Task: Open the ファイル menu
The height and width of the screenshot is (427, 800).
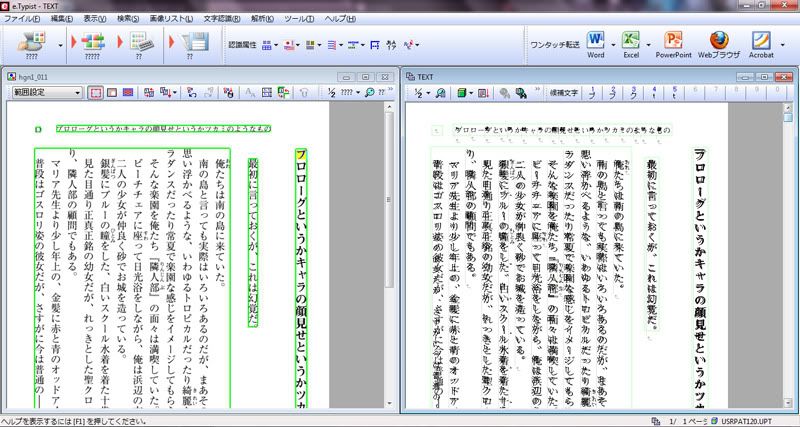Action: pos(22,19)
